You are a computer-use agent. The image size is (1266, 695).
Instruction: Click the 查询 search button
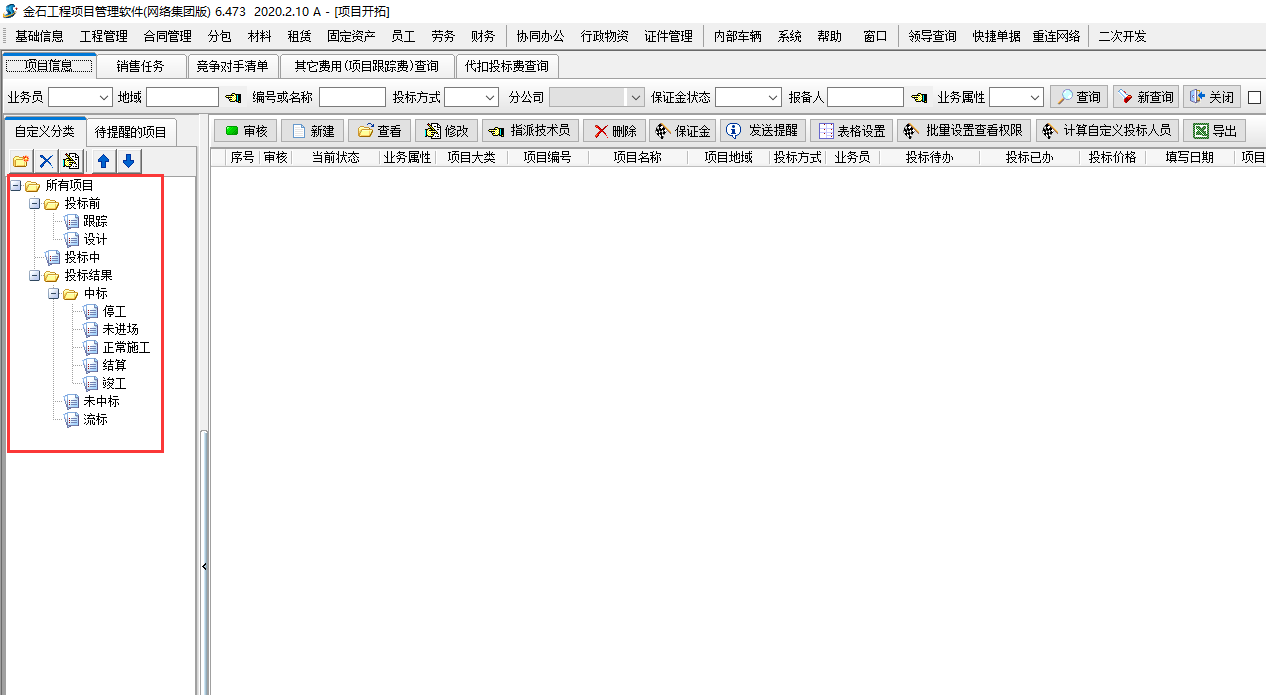coord(1078,97)
